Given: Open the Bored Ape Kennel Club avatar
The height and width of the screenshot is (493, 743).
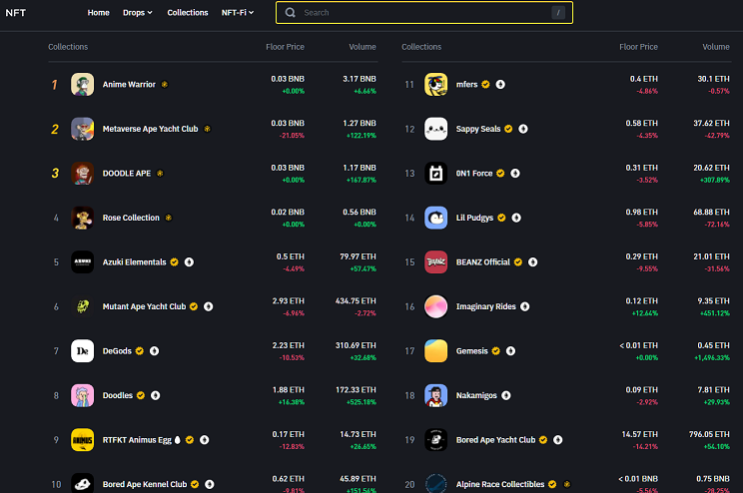Looking at the screenshot, I should click(82, 484).
